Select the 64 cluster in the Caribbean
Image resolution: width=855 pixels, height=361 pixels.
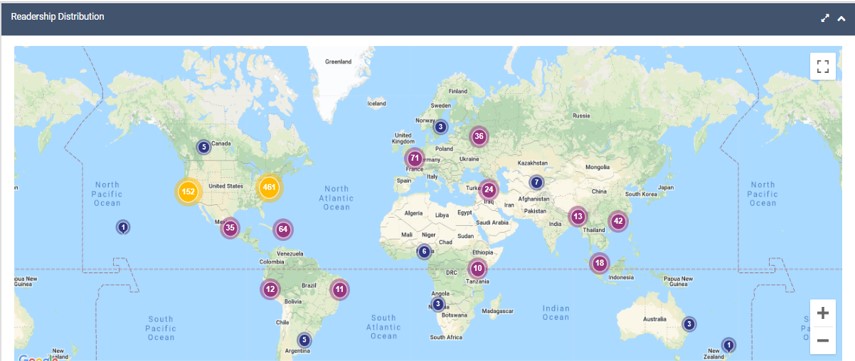(x=282, y=230)
